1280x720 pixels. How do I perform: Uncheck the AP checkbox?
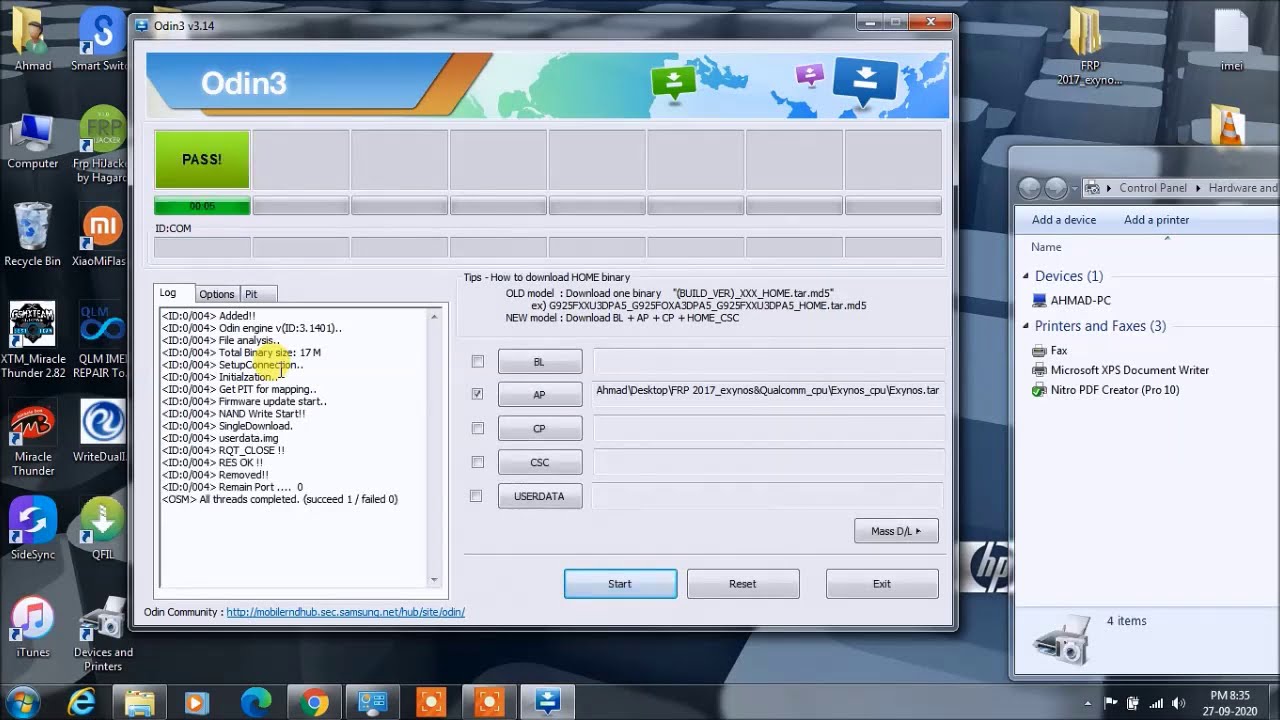(x=477, y=394)
